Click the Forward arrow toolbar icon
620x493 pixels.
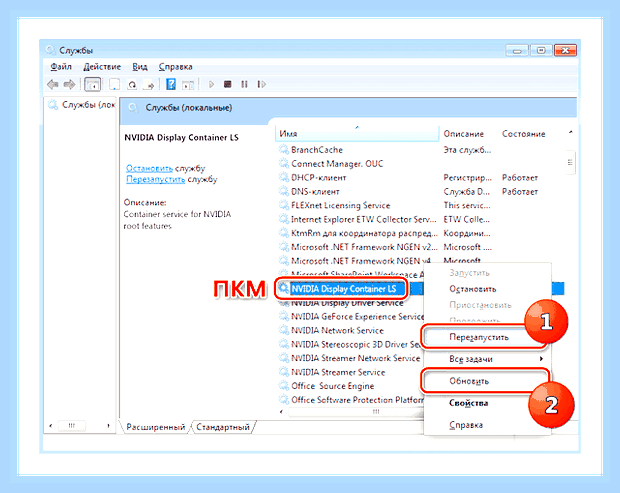coord(70,84)
